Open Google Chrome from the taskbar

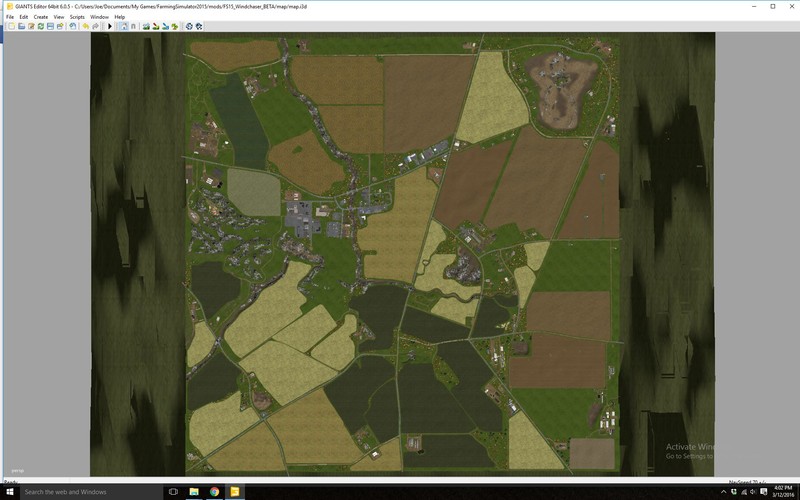point(214,492)
